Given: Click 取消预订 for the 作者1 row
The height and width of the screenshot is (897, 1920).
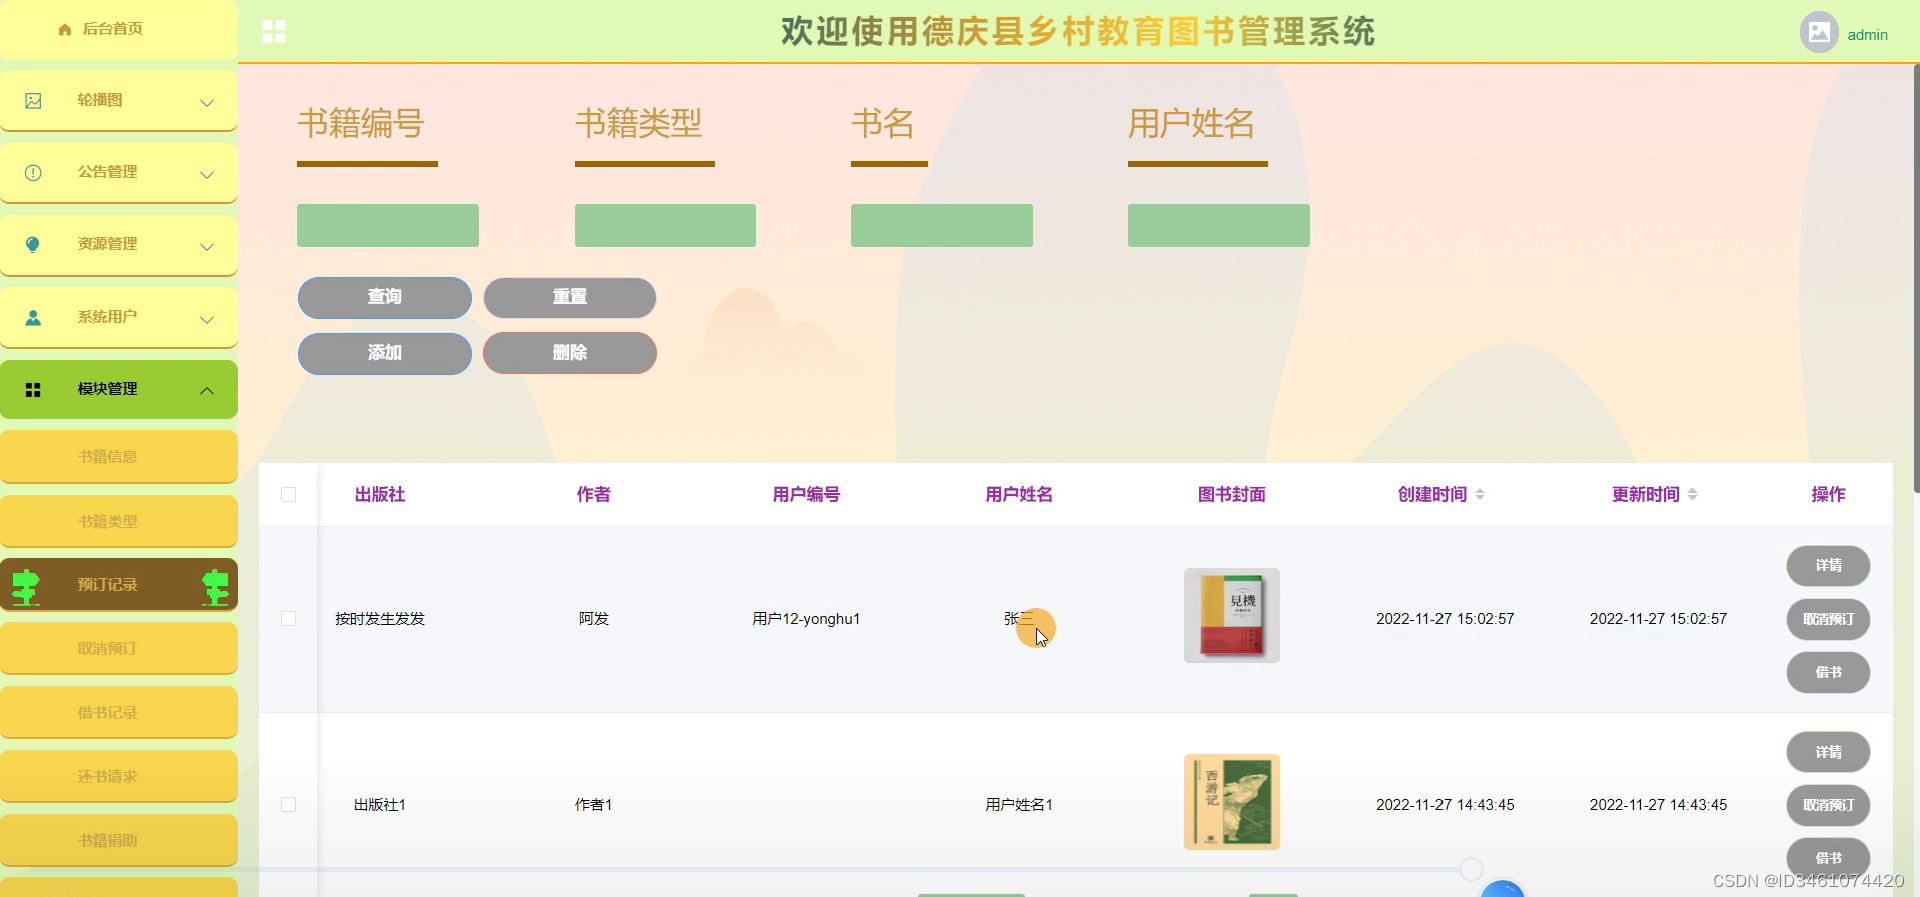Looking at the screenshot, I should 1828,806.
